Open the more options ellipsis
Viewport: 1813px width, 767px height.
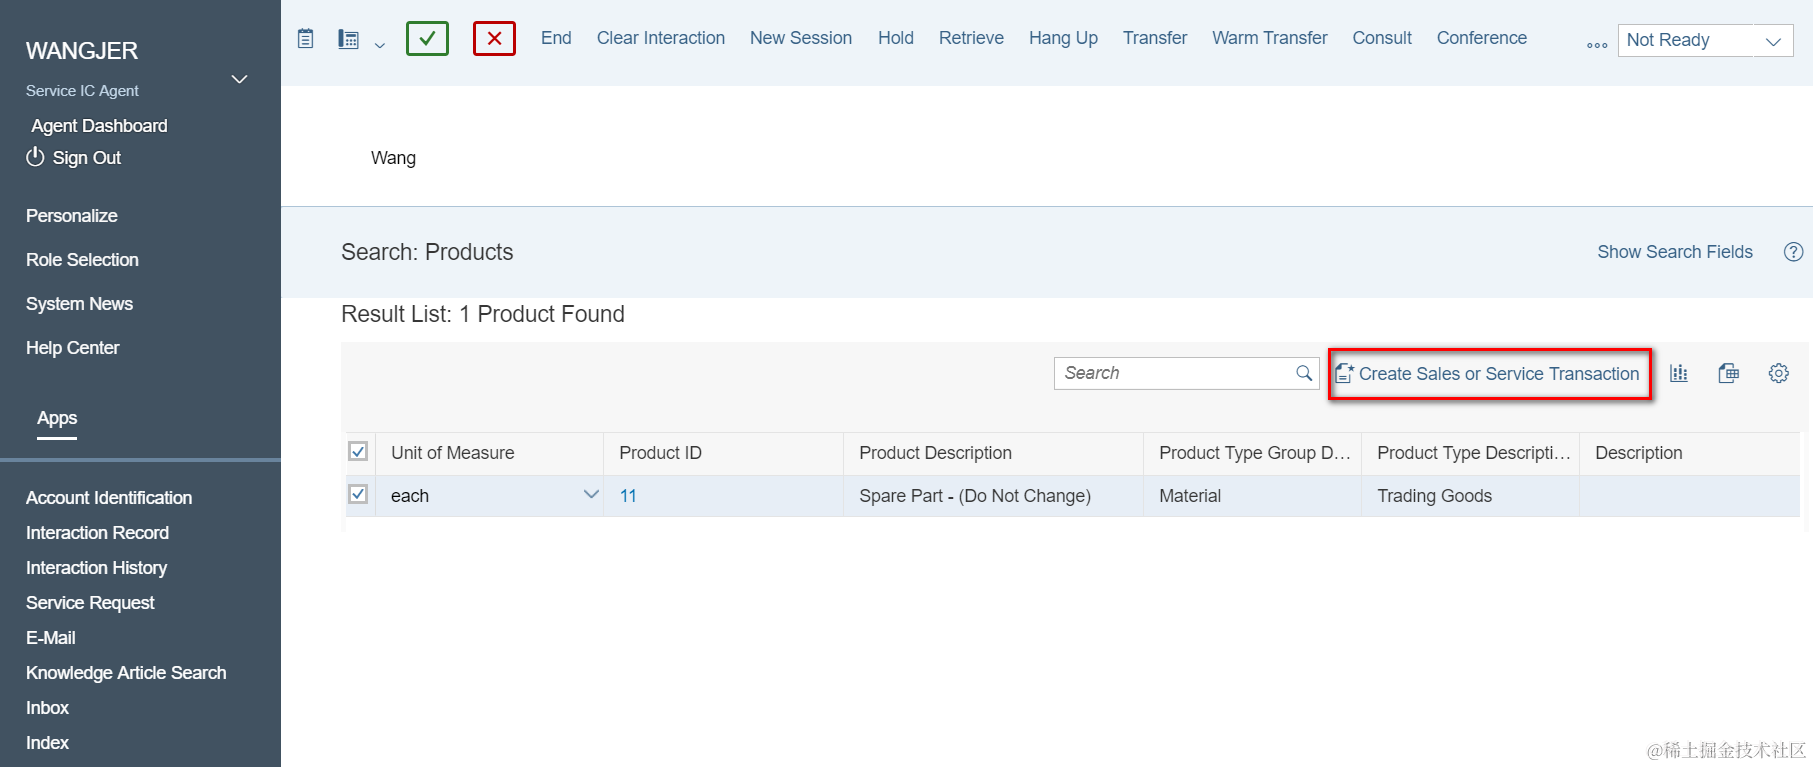[x=1597, y=45]
